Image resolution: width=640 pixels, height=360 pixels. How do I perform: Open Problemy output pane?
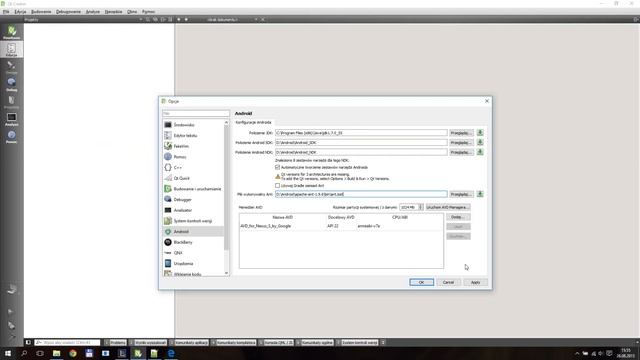pos(116,342)
